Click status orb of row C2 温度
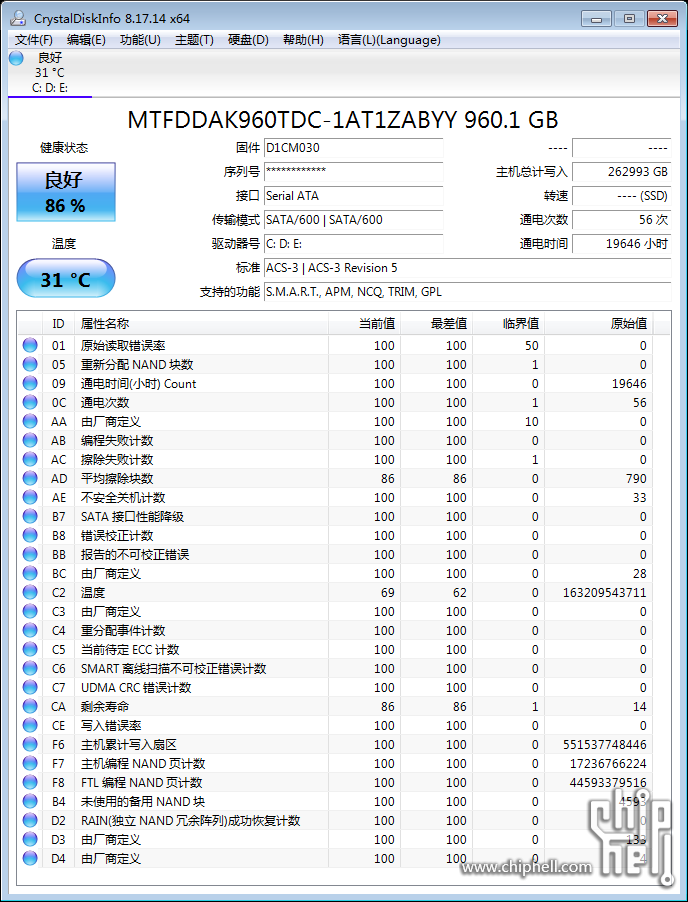 (x=30, y=593)
